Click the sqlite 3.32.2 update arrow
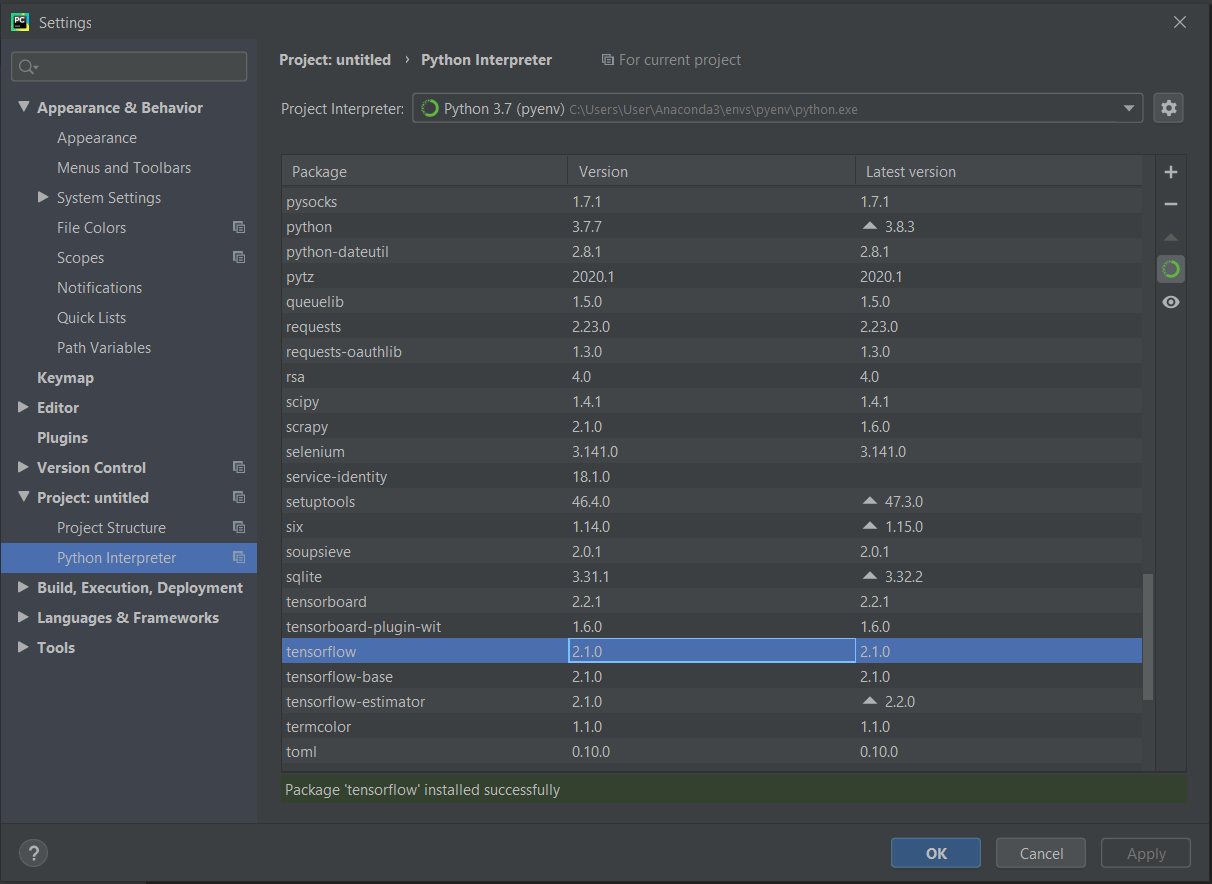This screenshot has width=1212, height=884. pyautogui.click(x=869, y=577)
